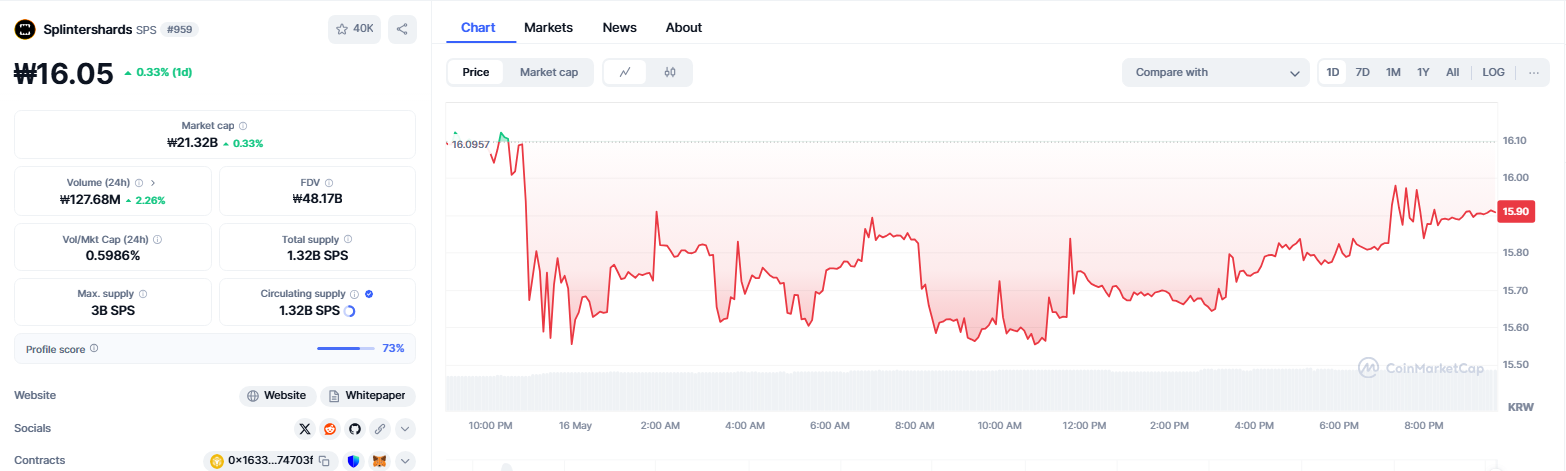Select the 1M time range

[x=1393, y=72]
